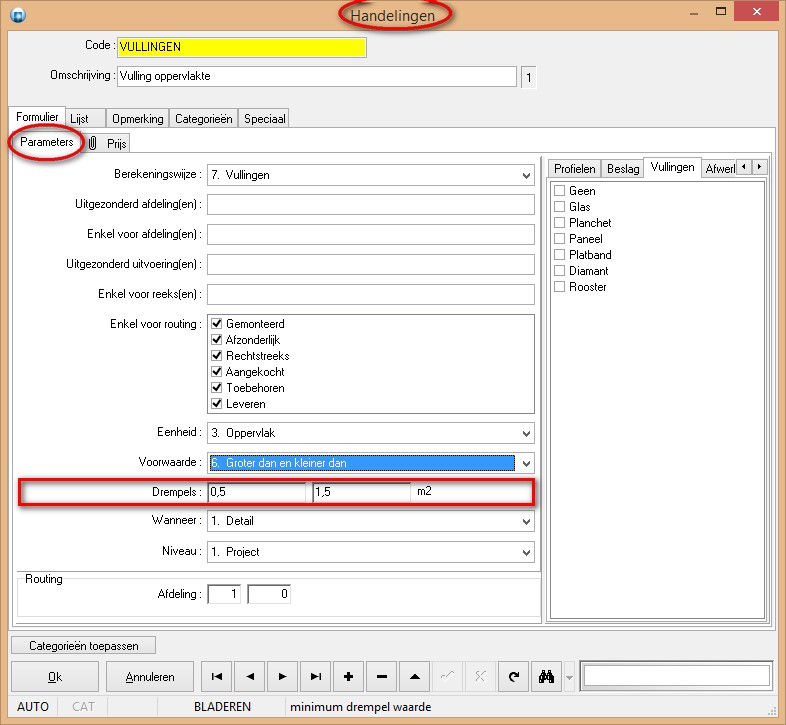Click the Enkel voor reeks(en) field
Viewport: 786px width, 725px height.
(371, 295)
